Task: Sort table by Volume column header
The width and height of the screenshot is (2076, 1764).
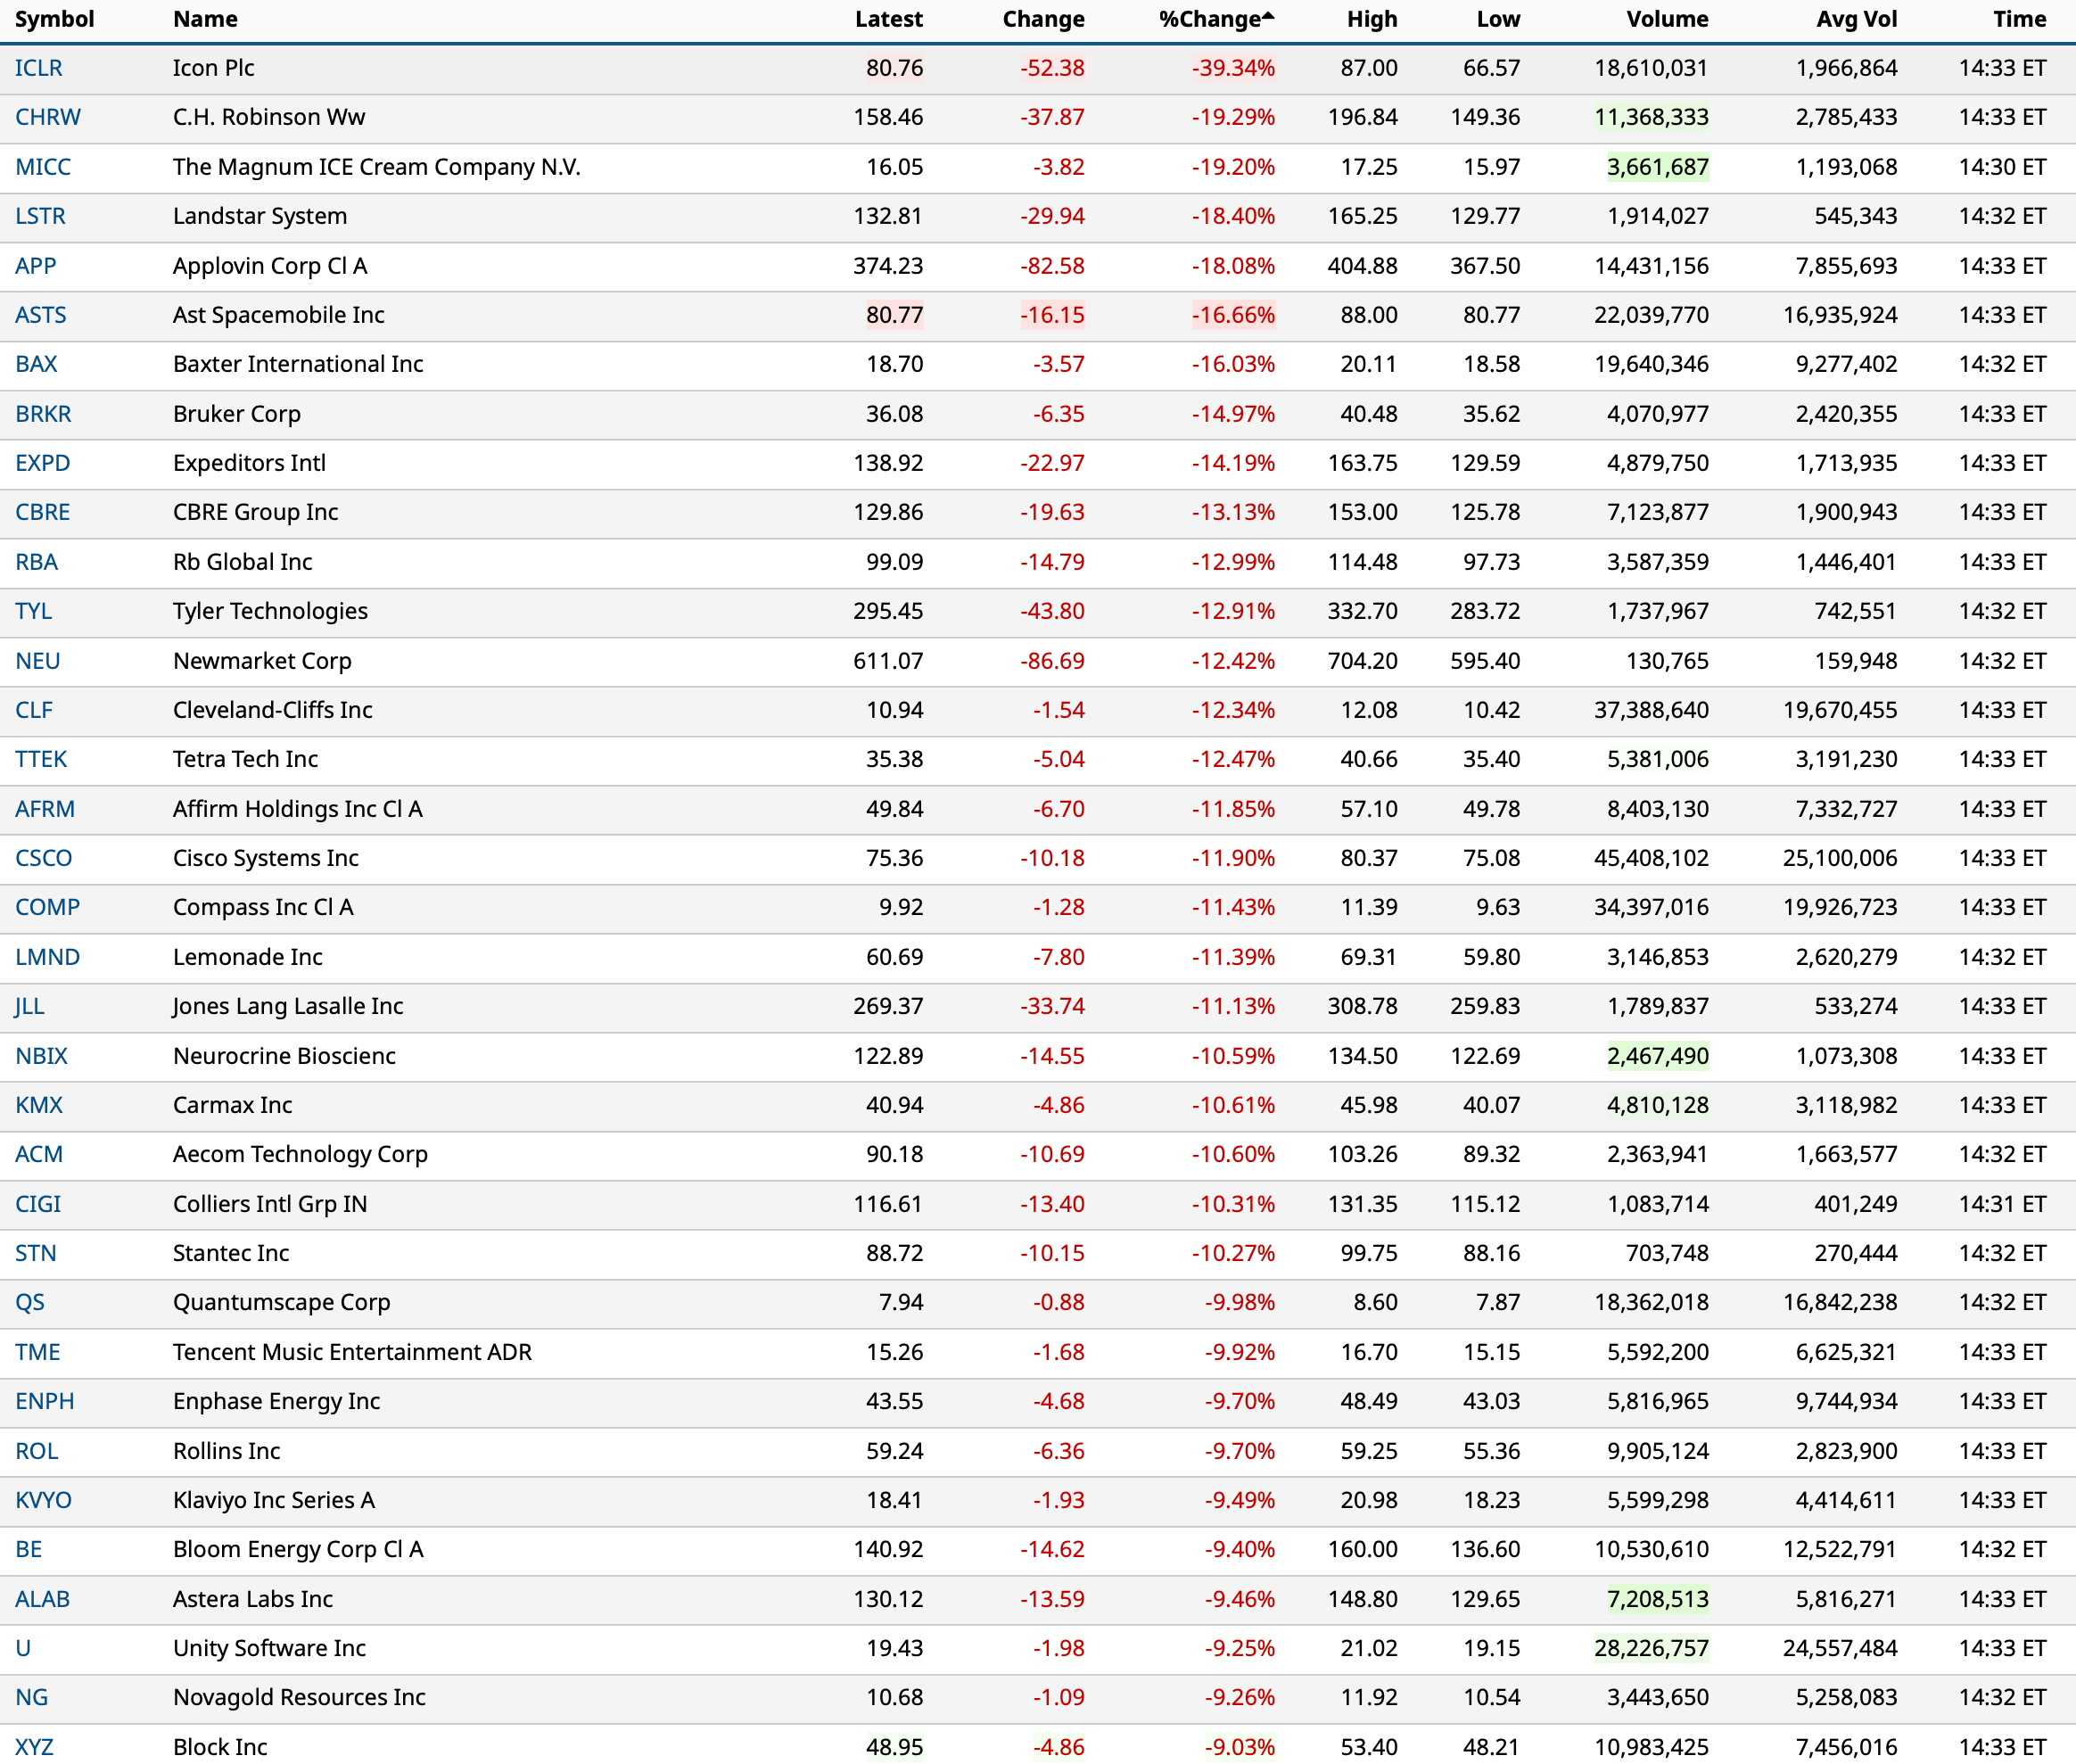Action: pyautogui.click(x=1666, y=19)
